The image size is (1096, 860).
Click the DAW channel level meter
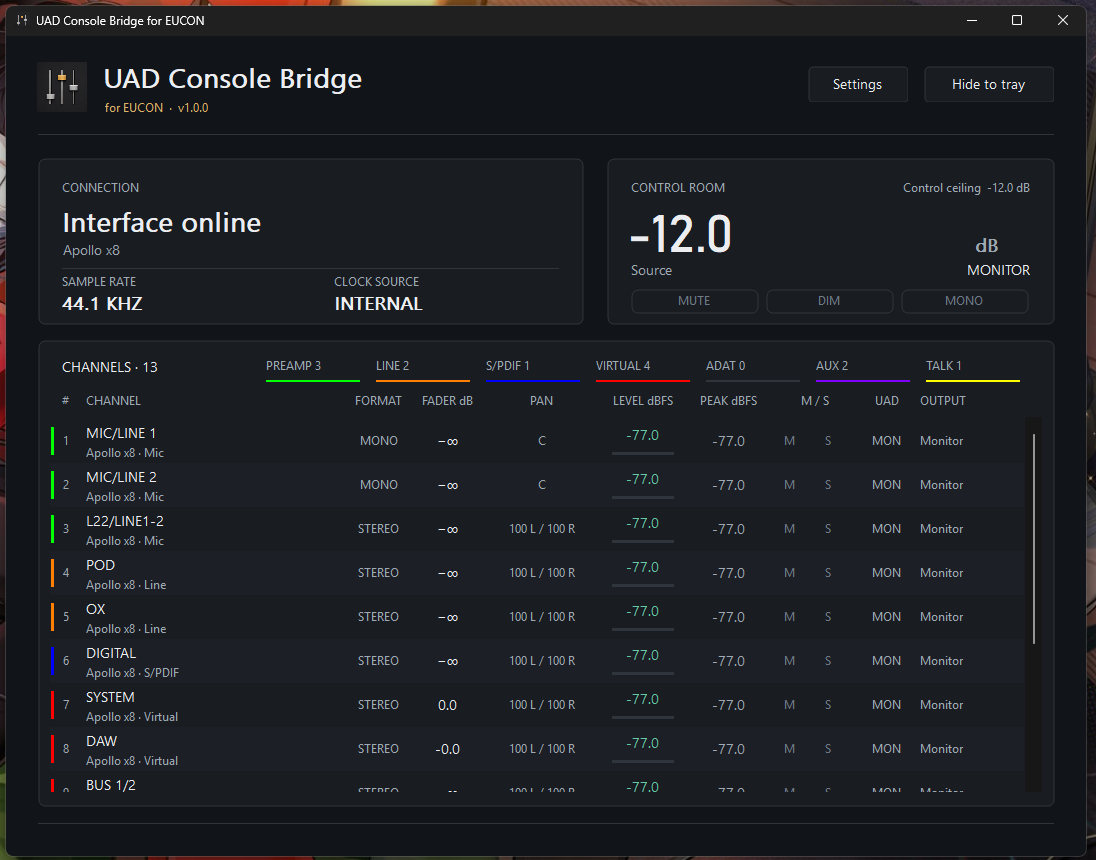(x=642, y=750)
